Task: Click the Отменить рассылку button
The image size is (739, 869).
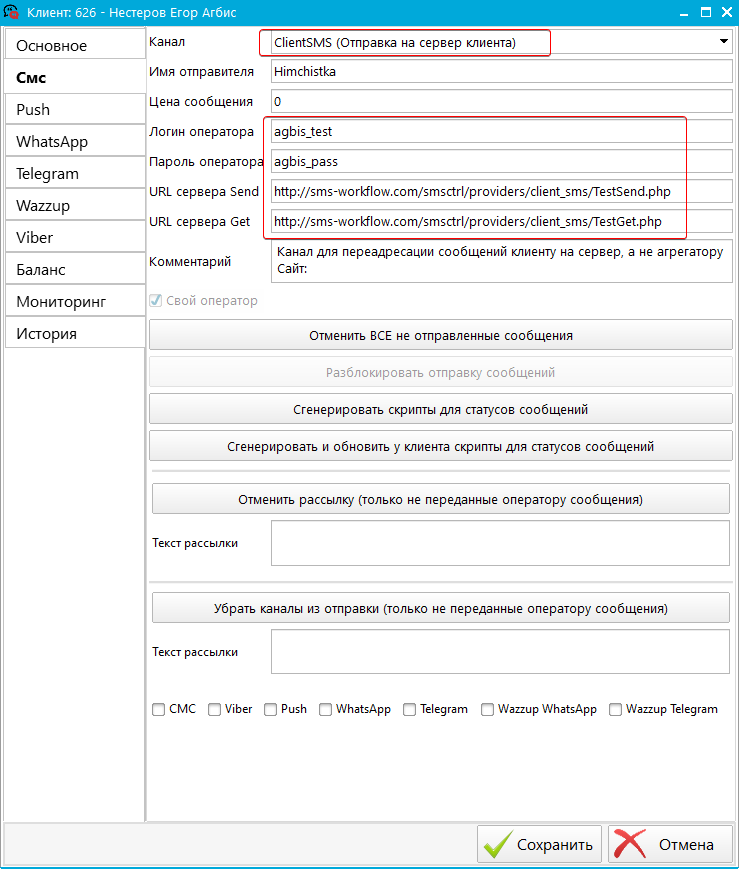Action: (x=441, y=499)
